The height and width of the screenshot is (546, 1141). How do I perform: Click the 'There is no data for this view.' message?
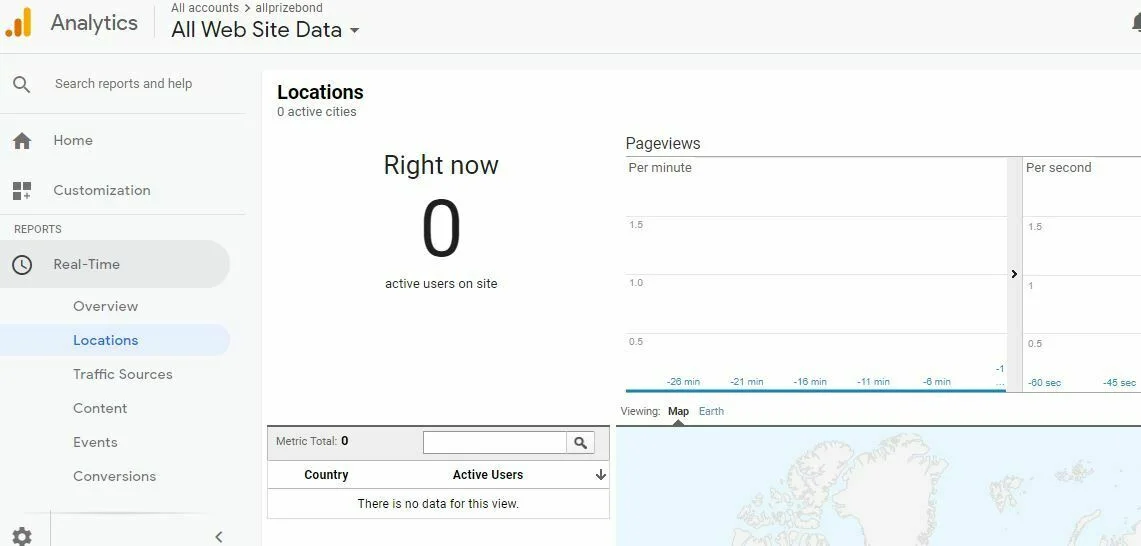click(438, 504)
